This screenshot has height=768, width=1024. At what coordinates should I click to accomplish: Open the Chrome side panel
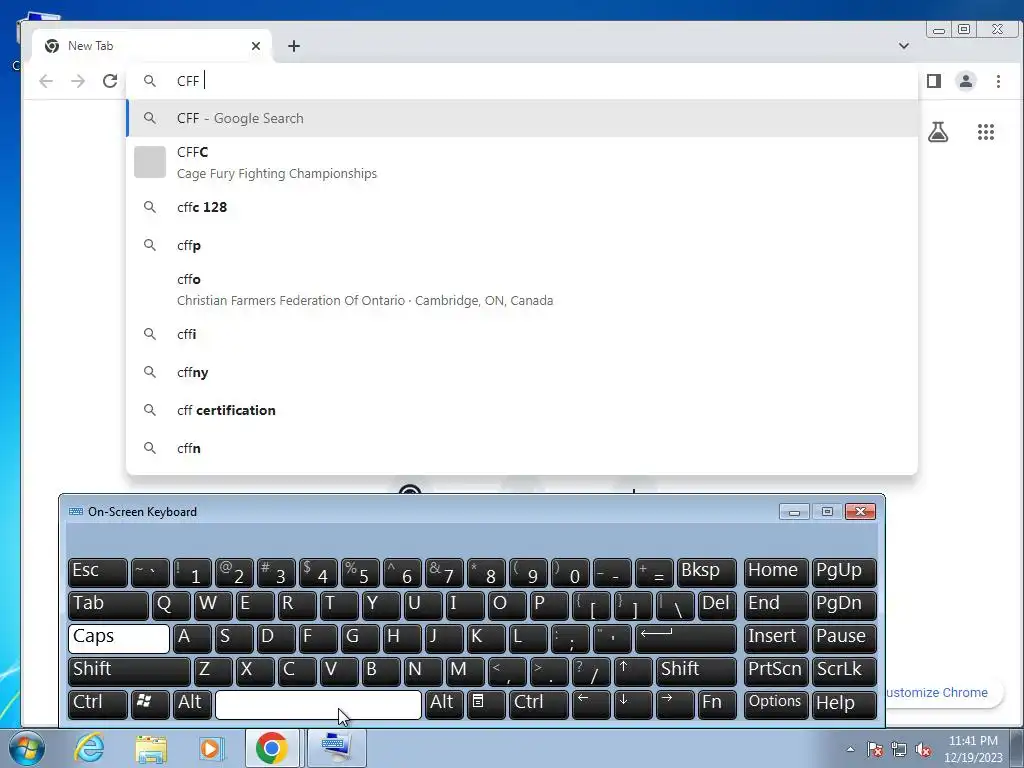coord(934,81)
